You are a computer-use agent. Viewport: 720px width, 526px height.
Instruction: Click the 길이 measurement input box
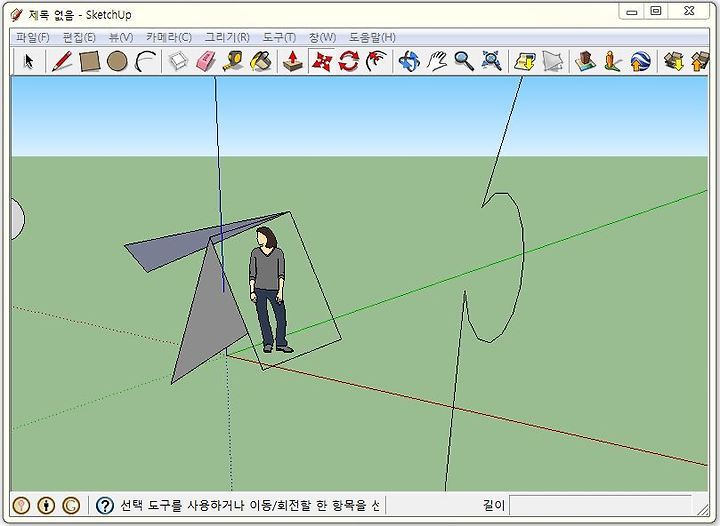coord(601,505)
